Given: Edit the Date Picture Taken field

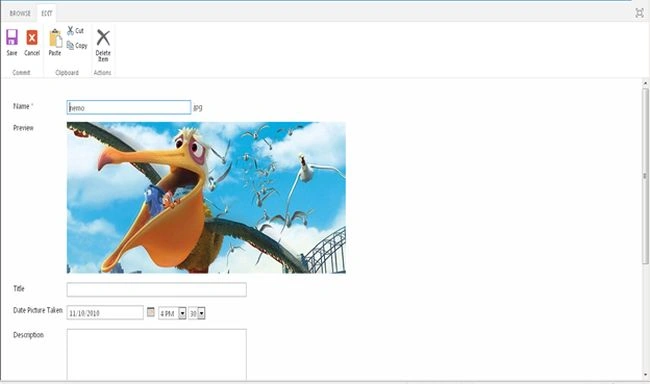Looking at the screenshot, I should [105, 313].
